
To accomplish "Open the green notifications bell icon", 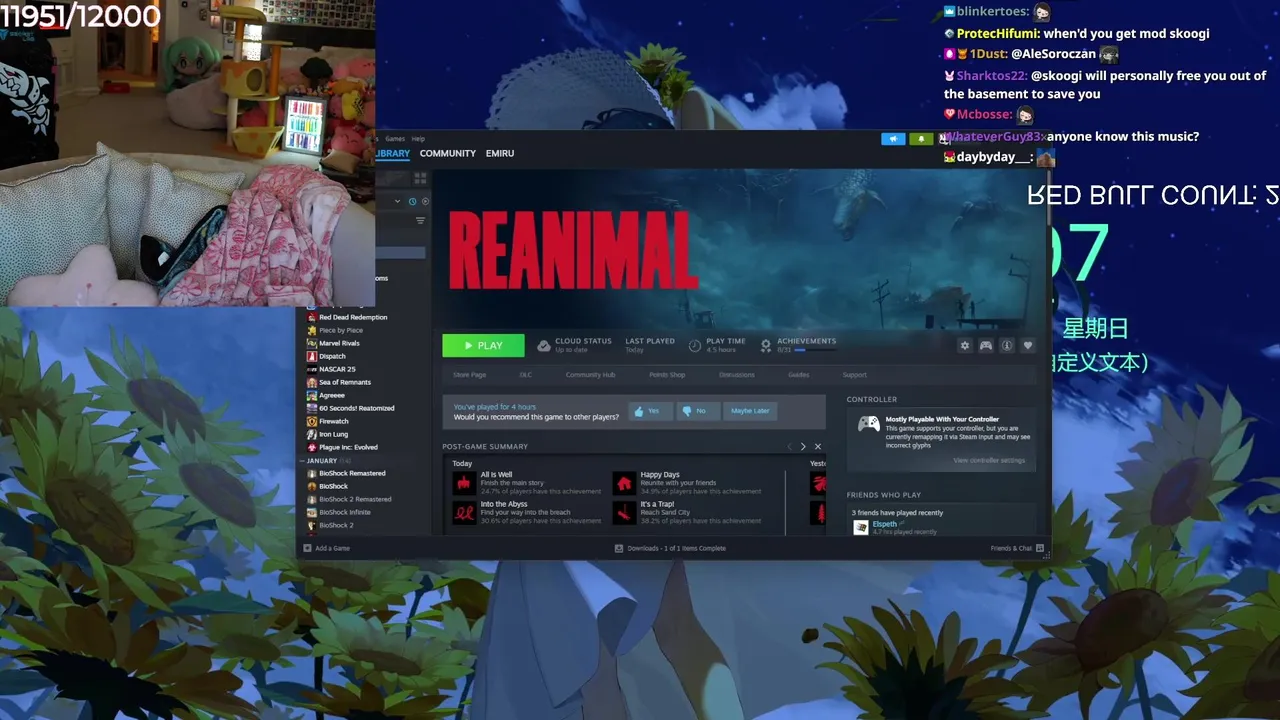I will click(921, 139).
